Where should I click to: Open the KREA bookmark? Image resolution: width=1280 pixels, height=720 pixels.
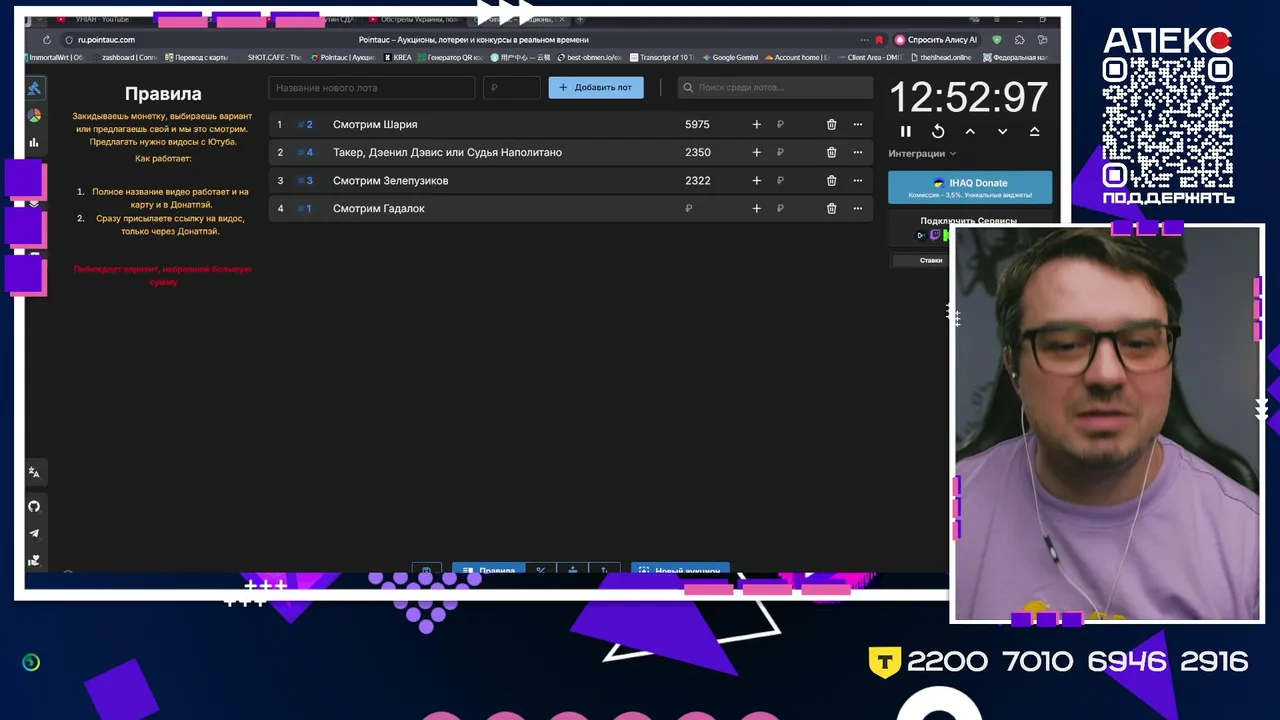pos(398,57)
